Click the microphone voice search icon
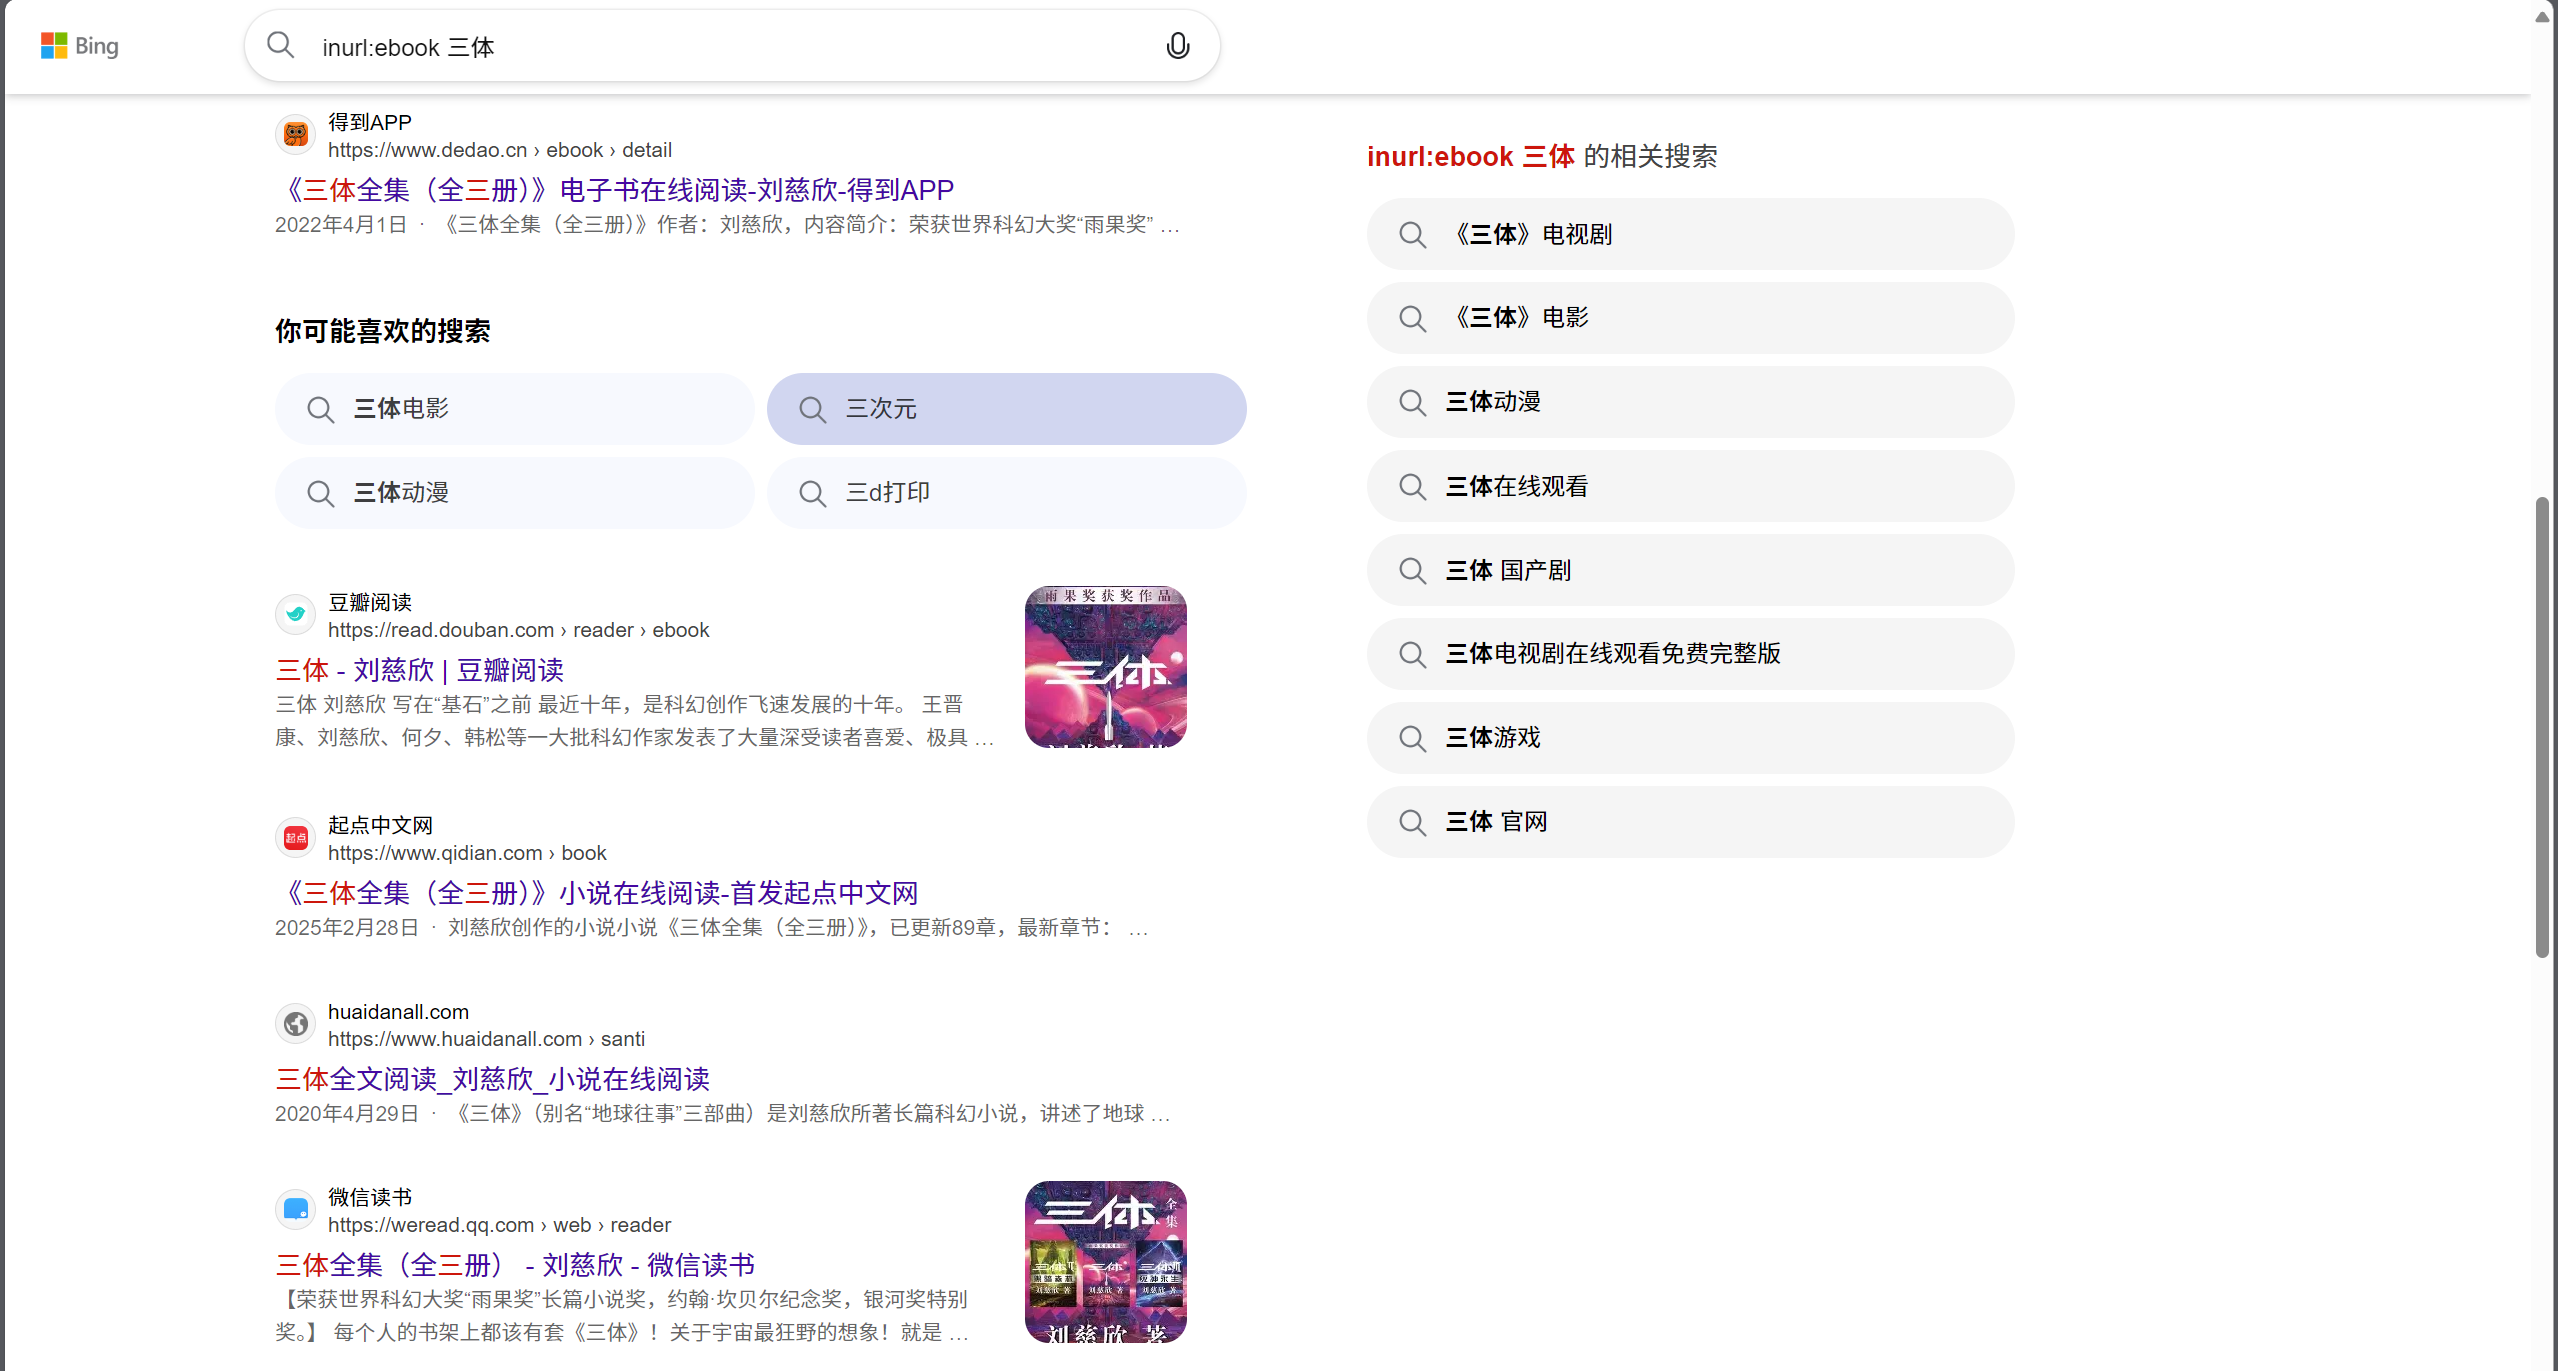Screen dimensions: 2558x1371 point(1177,46)
